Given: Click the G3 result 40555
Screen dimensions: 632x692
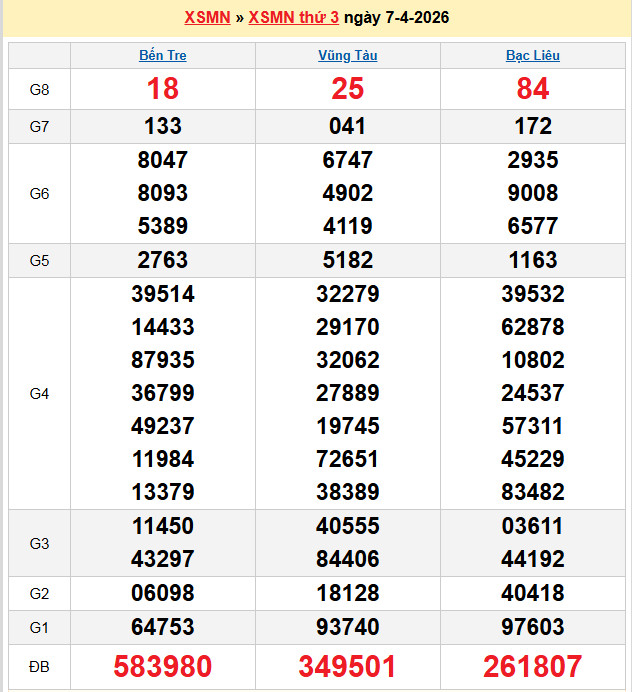Looking at the screenshot, I should tap(347, 526).
